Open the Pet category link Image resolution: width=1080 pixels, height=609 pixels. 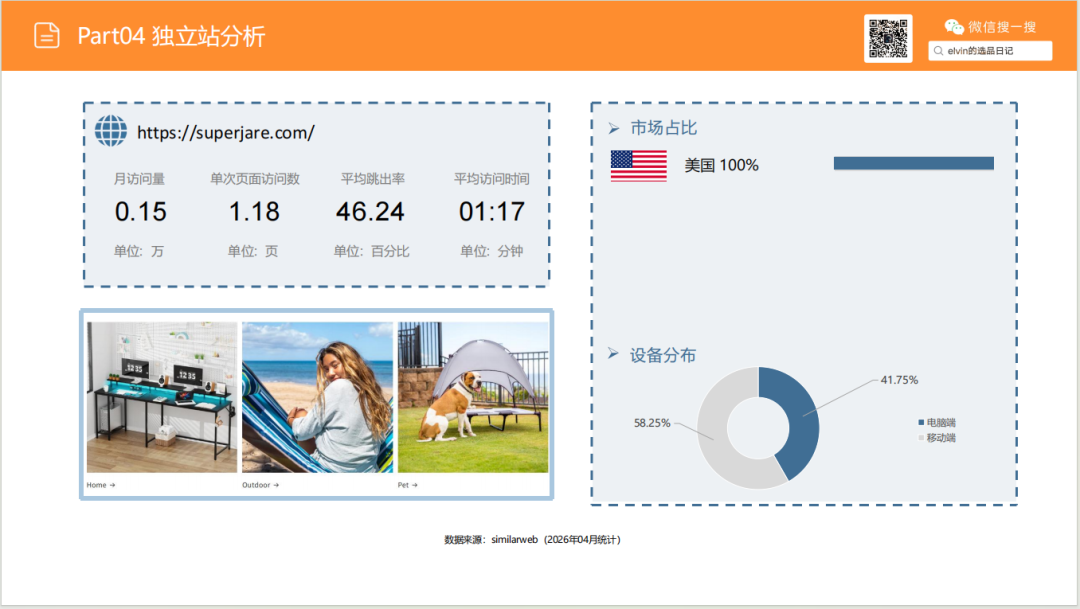pyautogui.click(x=407, y=485)
